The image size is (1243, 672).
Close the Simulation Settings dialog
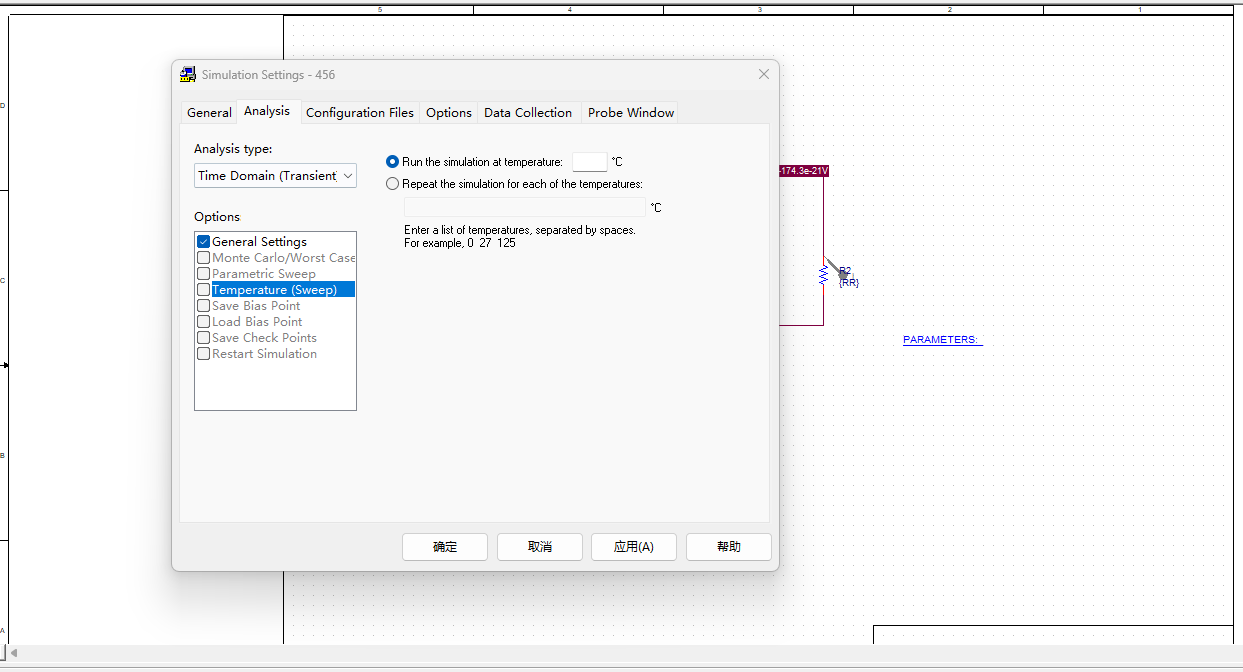[764, 74]
